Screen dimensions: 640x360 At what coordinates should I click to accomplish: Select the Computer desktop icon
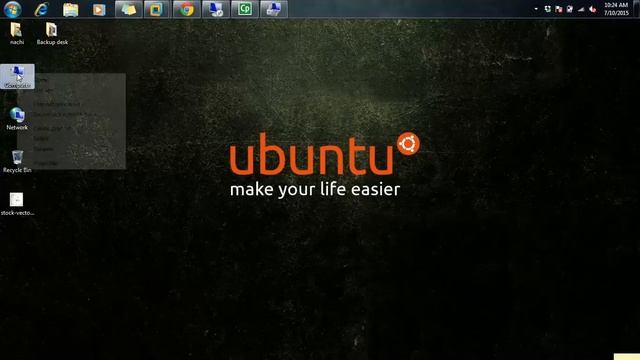17,76
